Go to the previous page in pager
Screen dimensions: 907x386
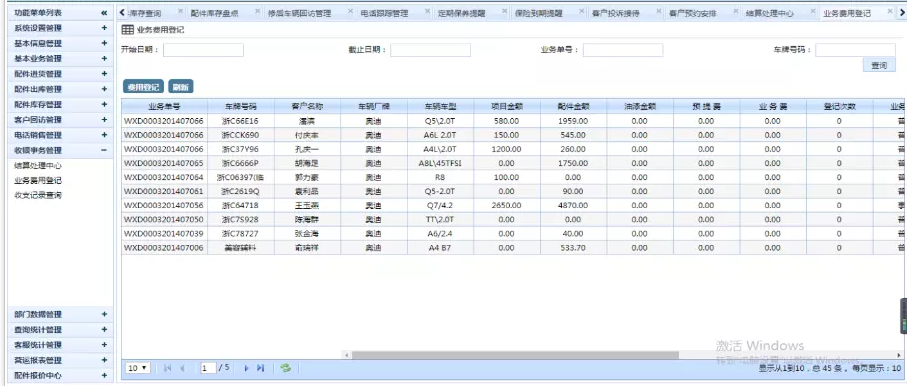coord(182,368)
